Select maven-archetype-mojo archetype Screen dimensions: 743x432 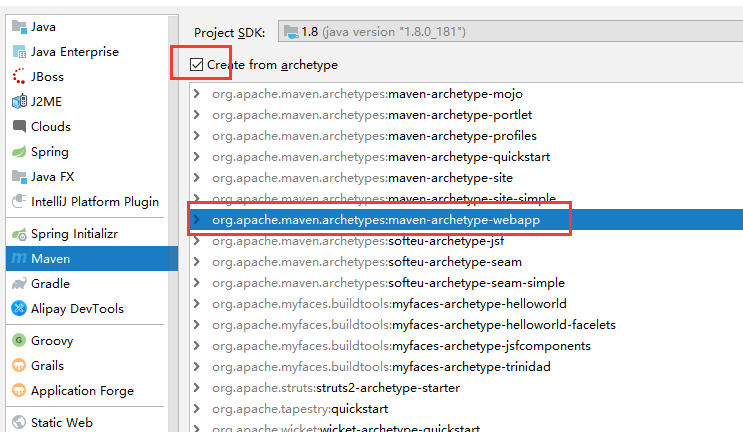click(x=367, y=94)
